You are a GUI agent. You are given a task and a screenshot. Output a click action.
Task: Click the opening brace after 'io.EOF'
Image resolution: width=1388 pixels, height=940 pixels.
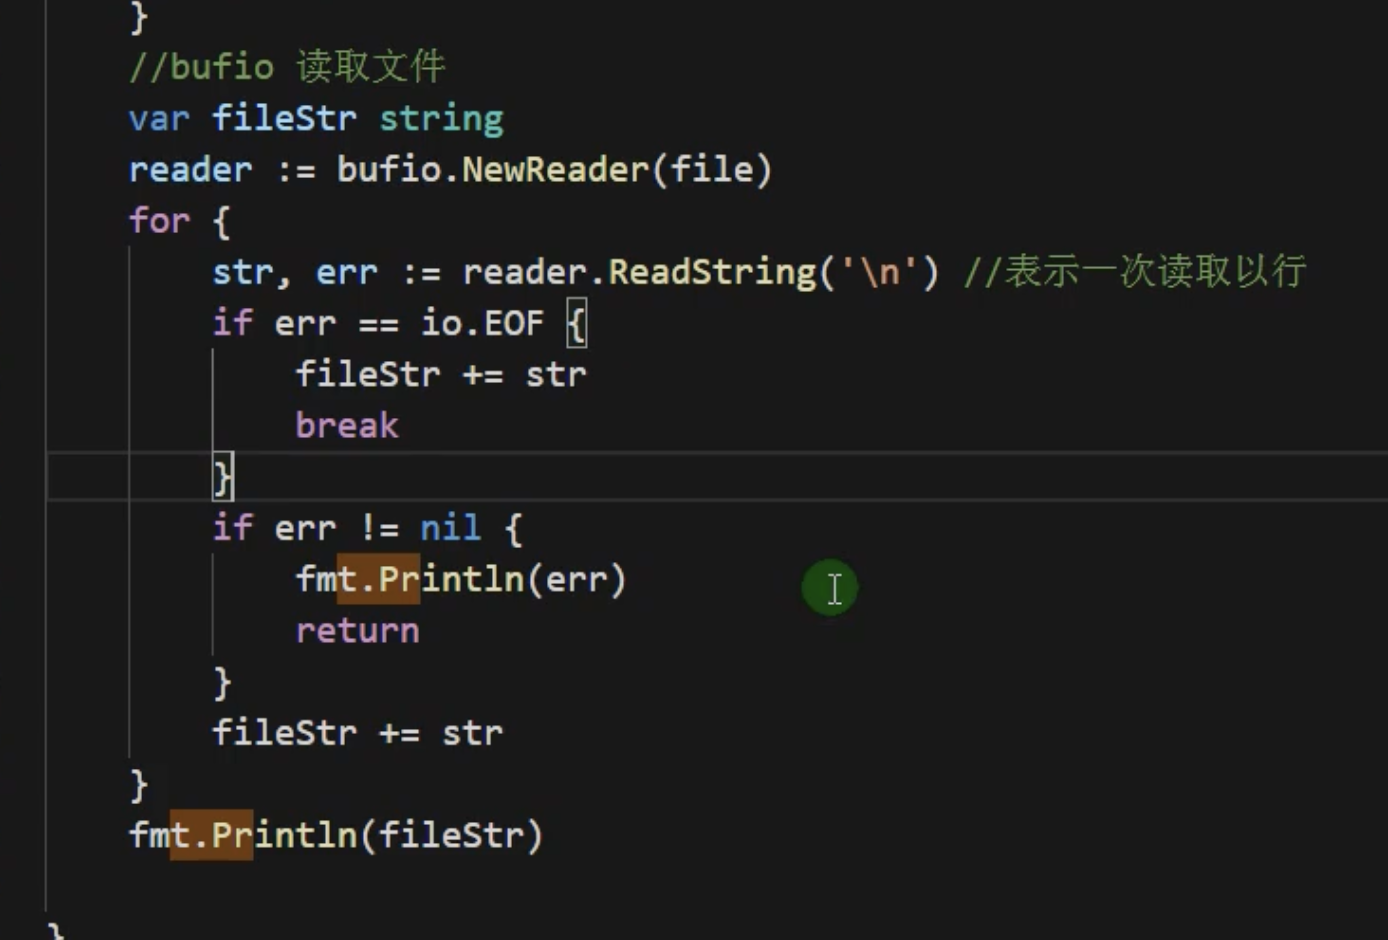[x=576, y=324]
